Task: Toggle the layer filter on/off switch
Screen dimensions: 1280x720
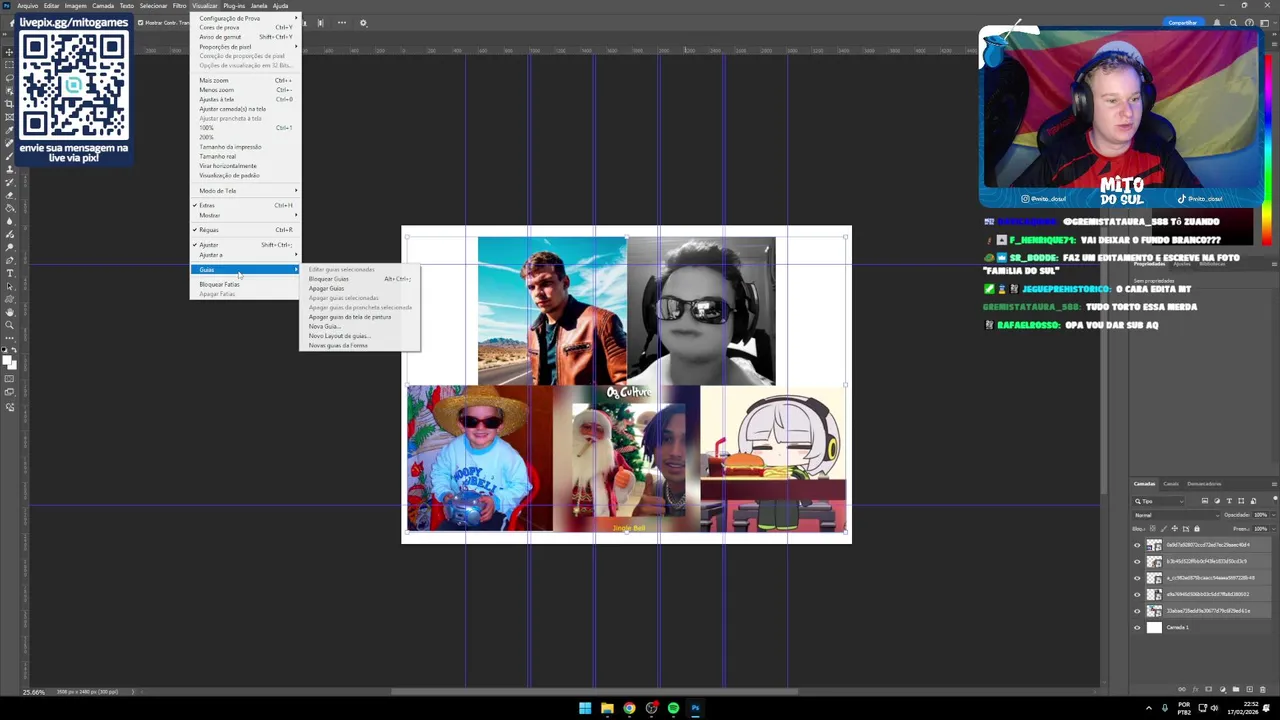Action: (x=1275, y=499)
